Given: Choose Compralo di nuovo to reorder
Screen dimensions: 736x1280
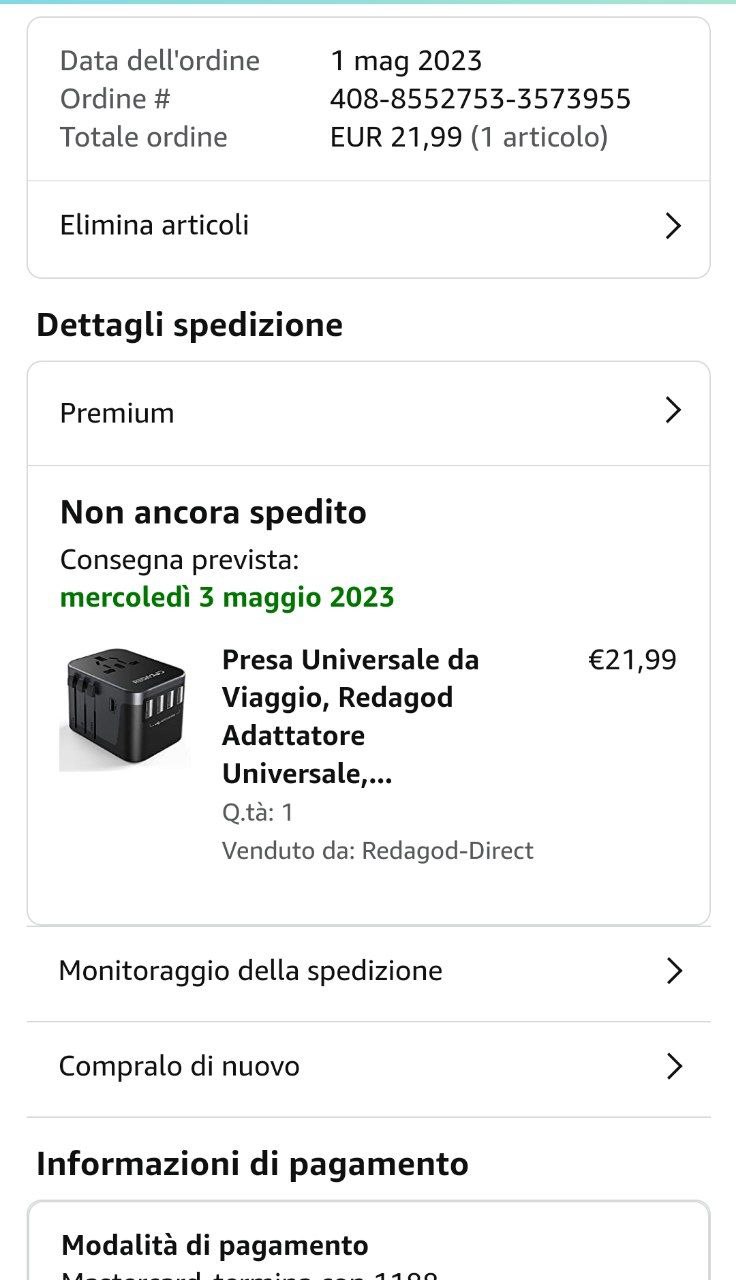Looking at the screenshot, I should pyautogui.click(x=180, y=1066).
